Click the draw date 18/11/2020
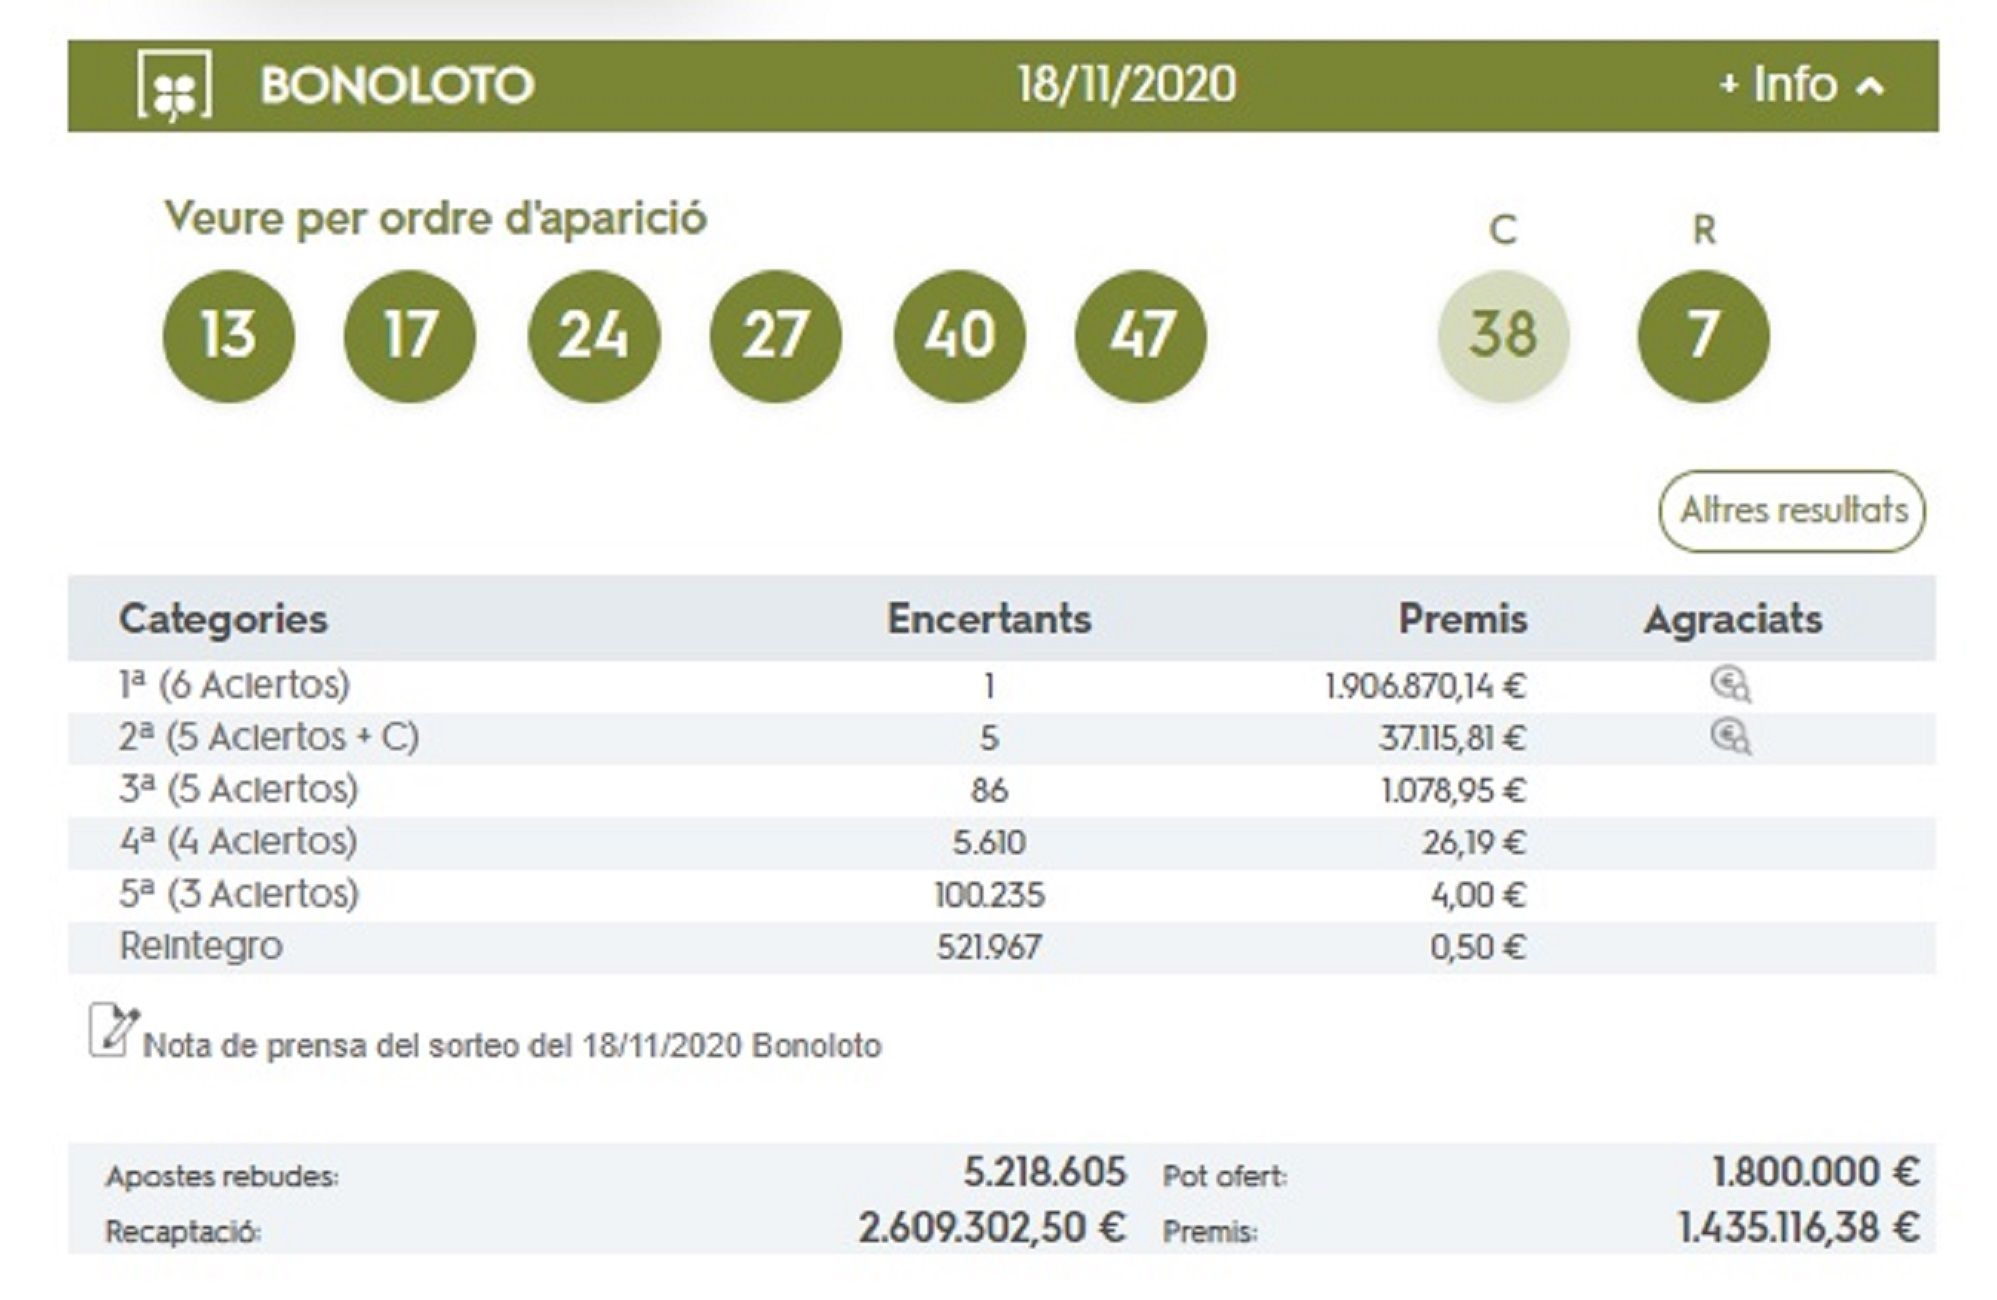Viewport: 1997px width, 1300px height. point(1126,84)
